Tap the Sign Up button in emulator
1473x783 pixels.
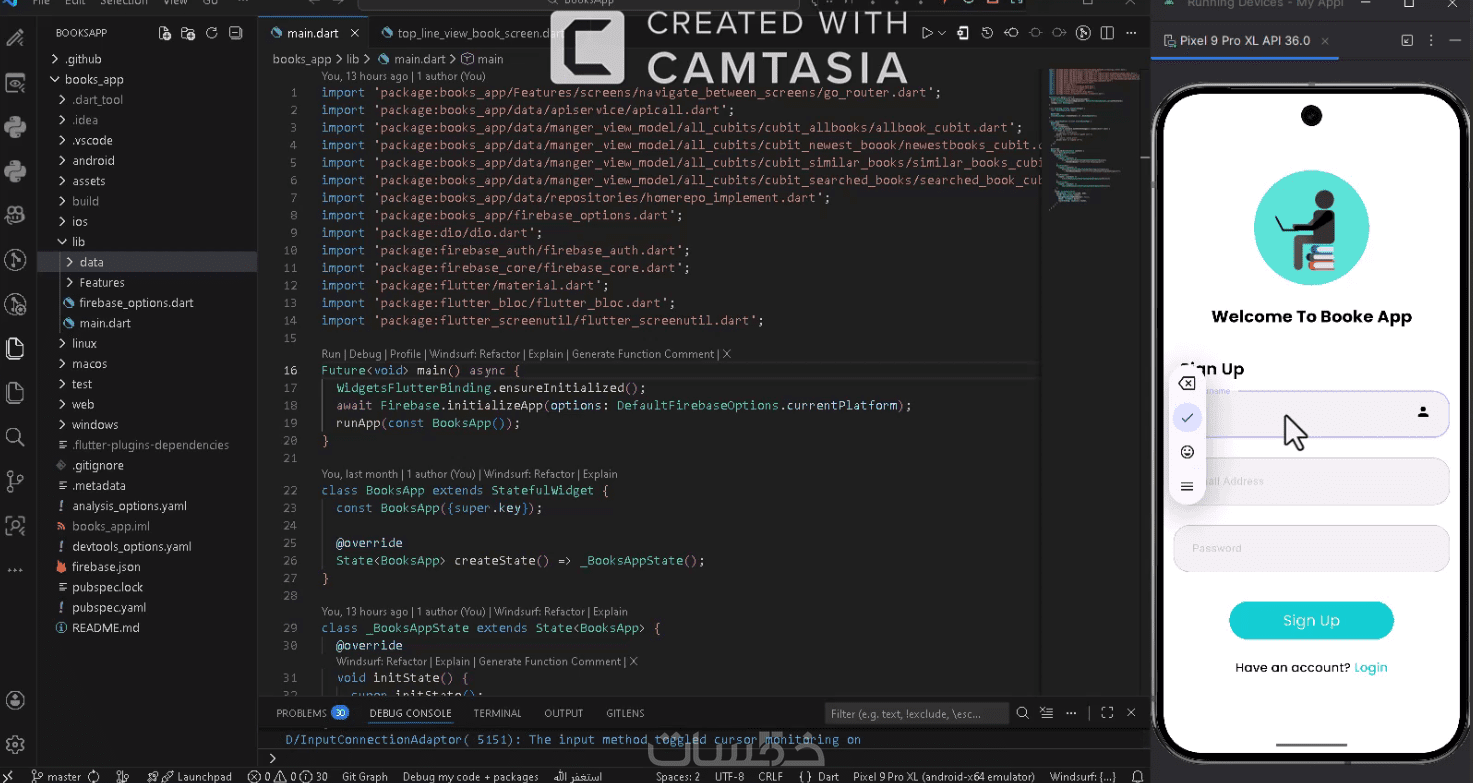(x=1311, y=620)
